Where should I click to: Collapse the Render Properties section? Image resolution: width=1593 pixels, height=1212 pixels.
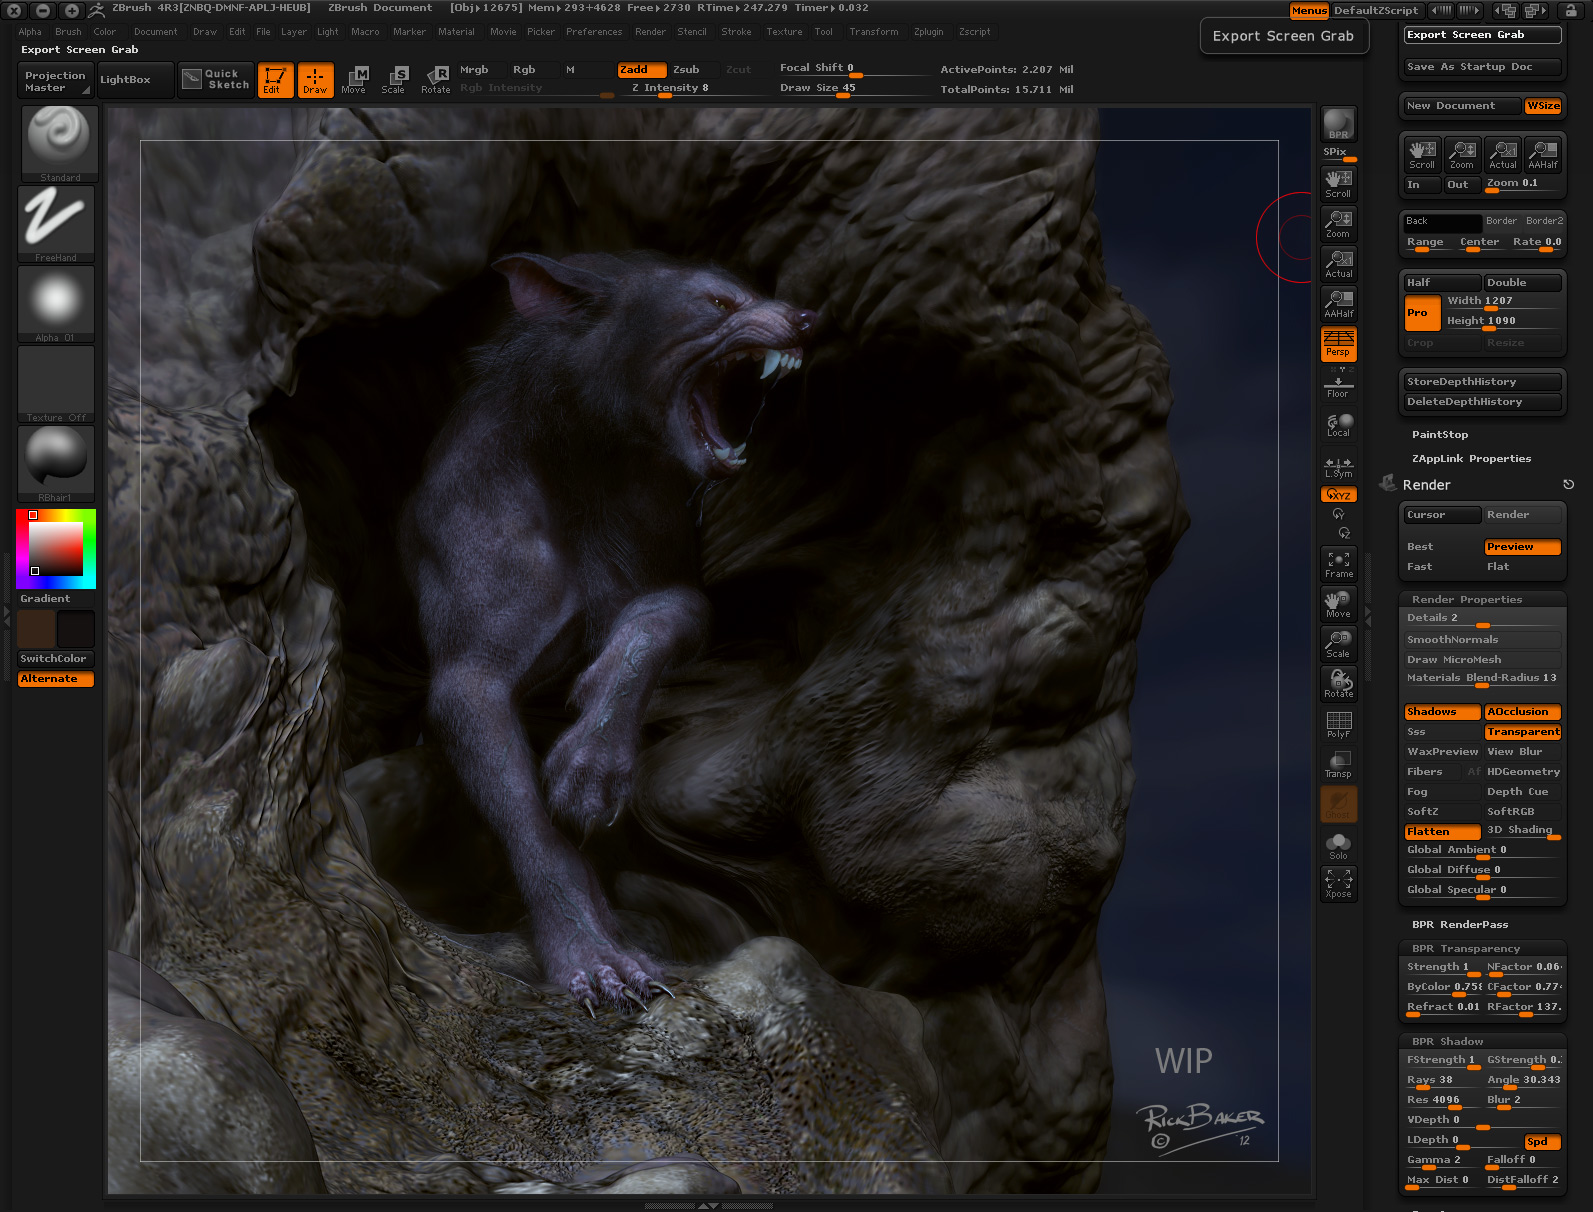[1467, 600]
